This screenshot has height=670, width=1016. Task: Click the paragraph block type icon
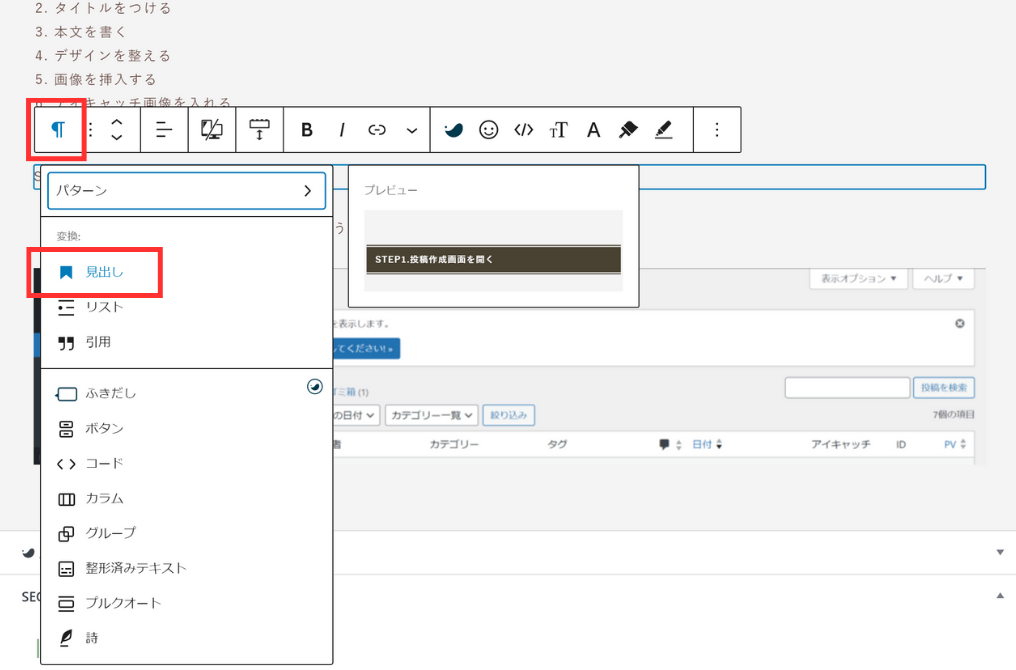[59, 130]
